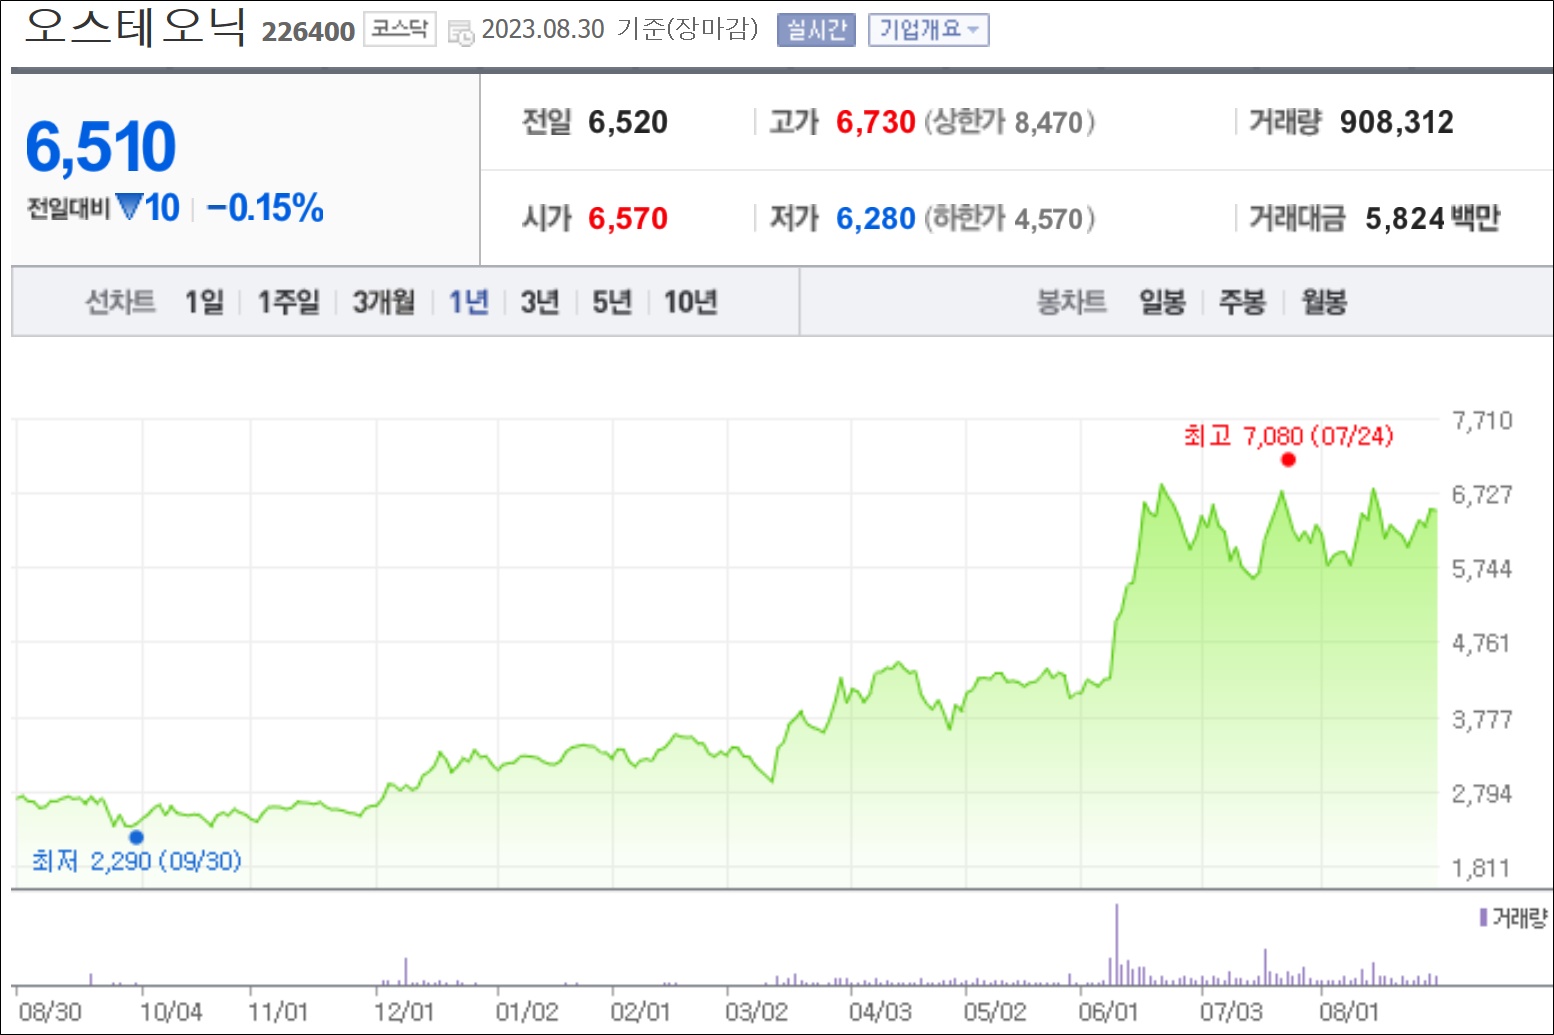Switch chart to 3개월 period

(x=384, y=301)
